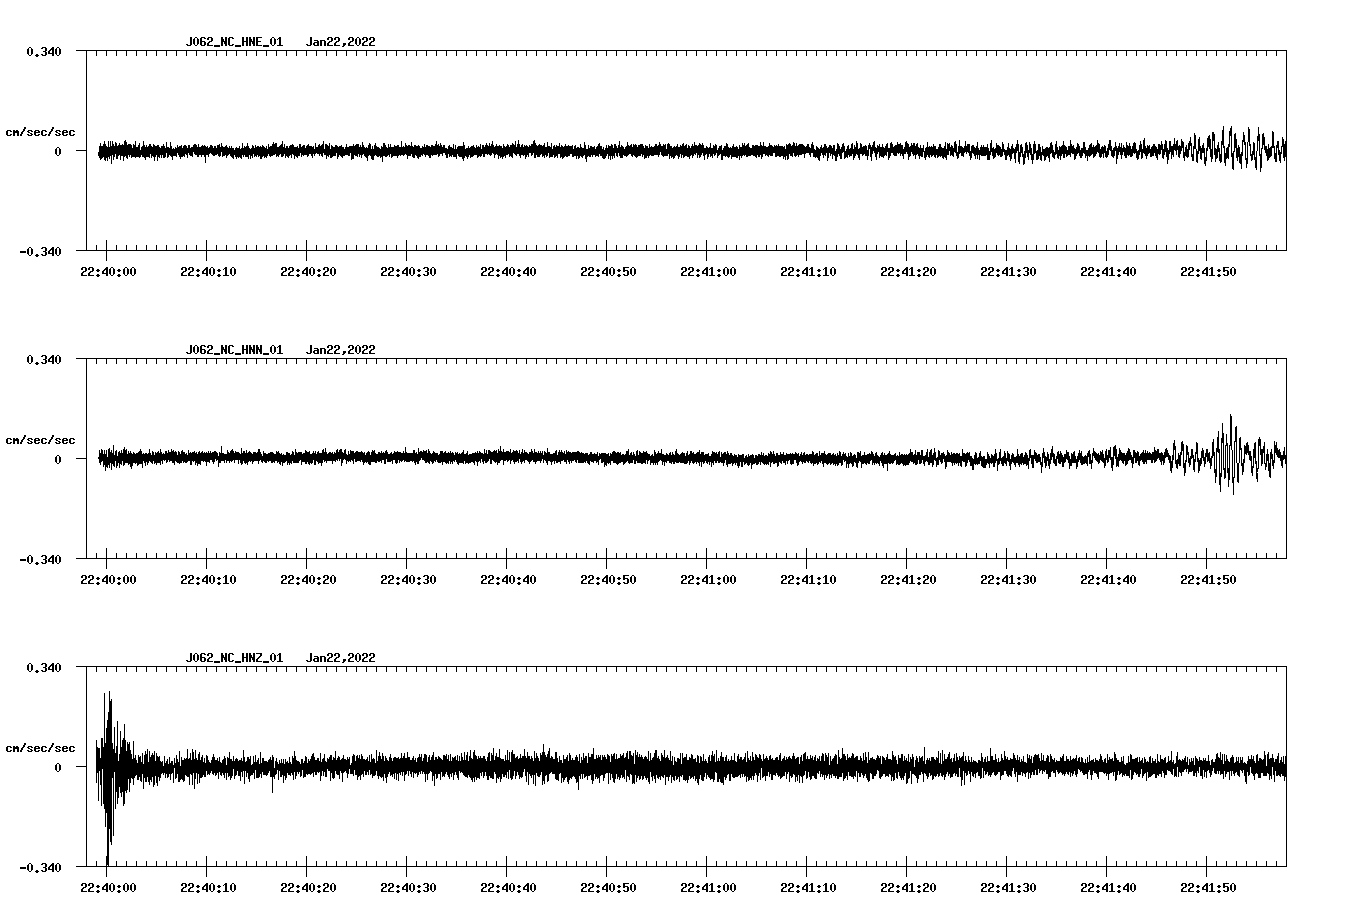
Task: Click the 22:41:20 time label on HNN axis
Action: tap(908, 580)
